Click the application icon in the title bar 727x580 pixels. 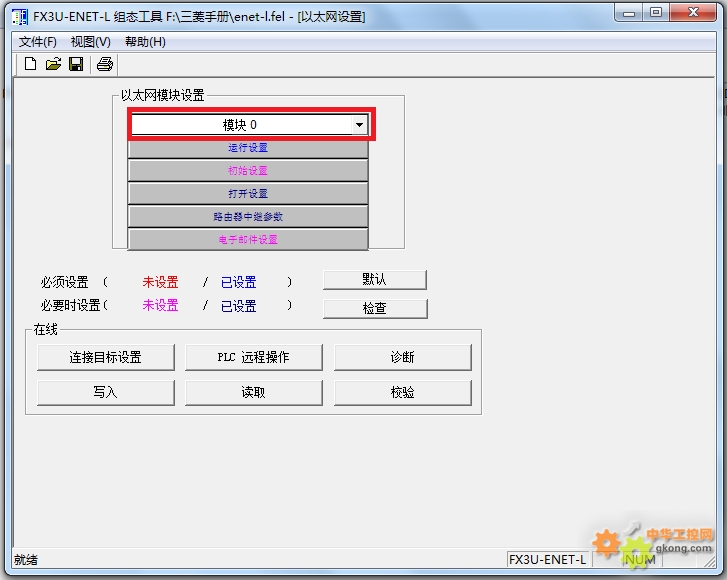click(20, 17)
